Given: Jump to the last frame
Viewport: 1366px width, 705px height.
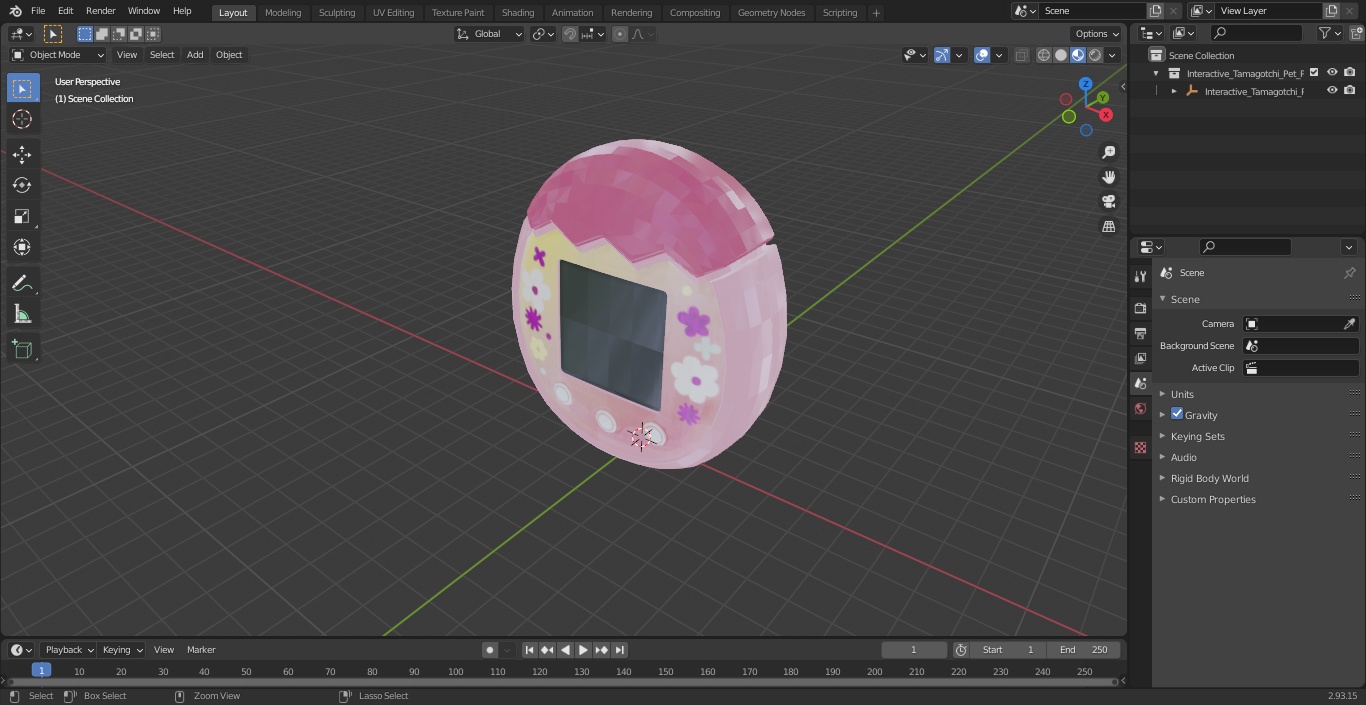Looking at the screenshot, I should click(x=620, y=650).
